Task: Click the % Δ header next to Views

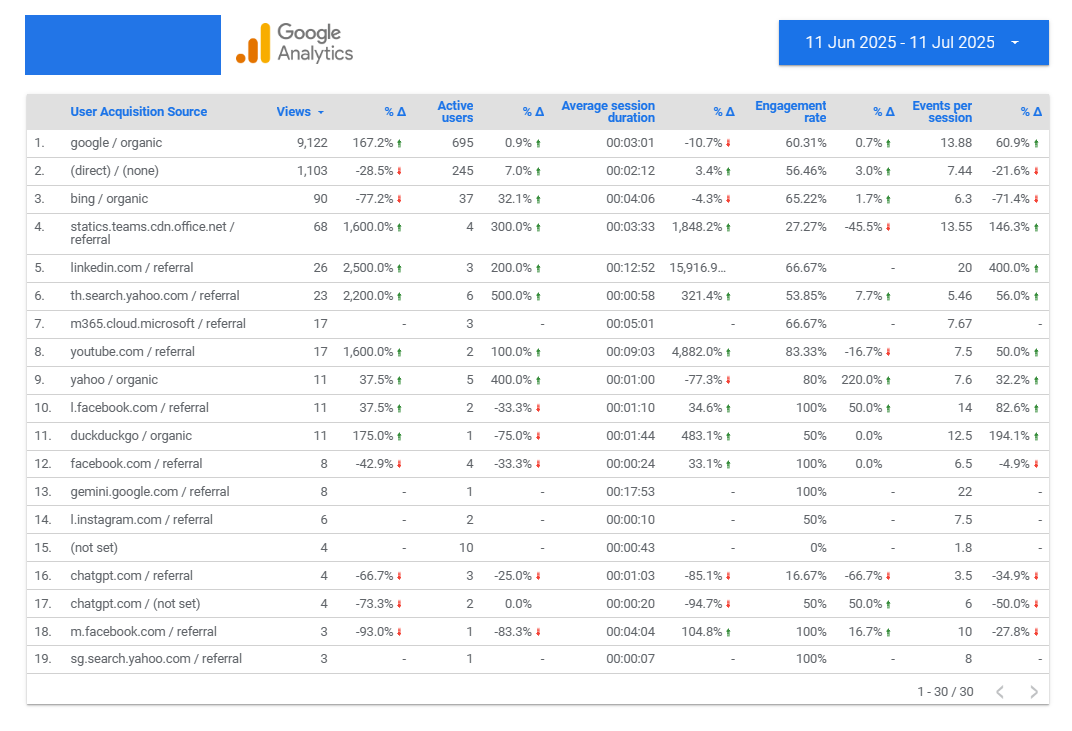Action: [394, 111]
